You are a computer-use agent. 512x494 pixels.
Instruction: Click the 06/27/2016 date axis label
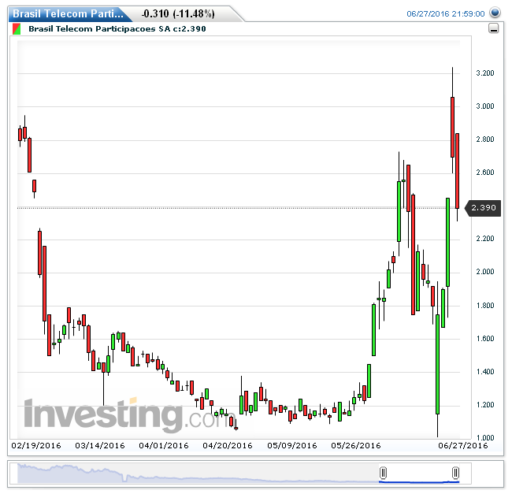(x=463, y=446)
